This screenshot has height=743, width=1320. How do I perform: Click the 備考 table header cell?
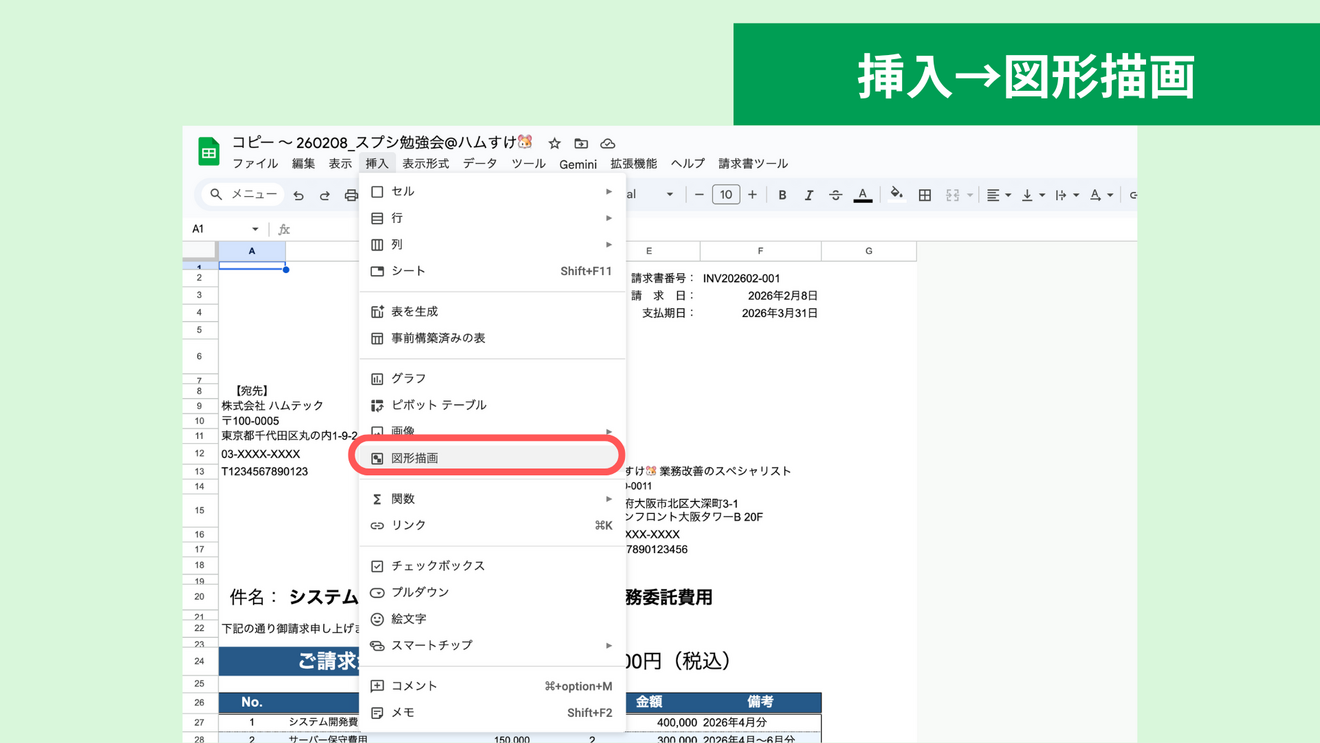coord(760,702)
